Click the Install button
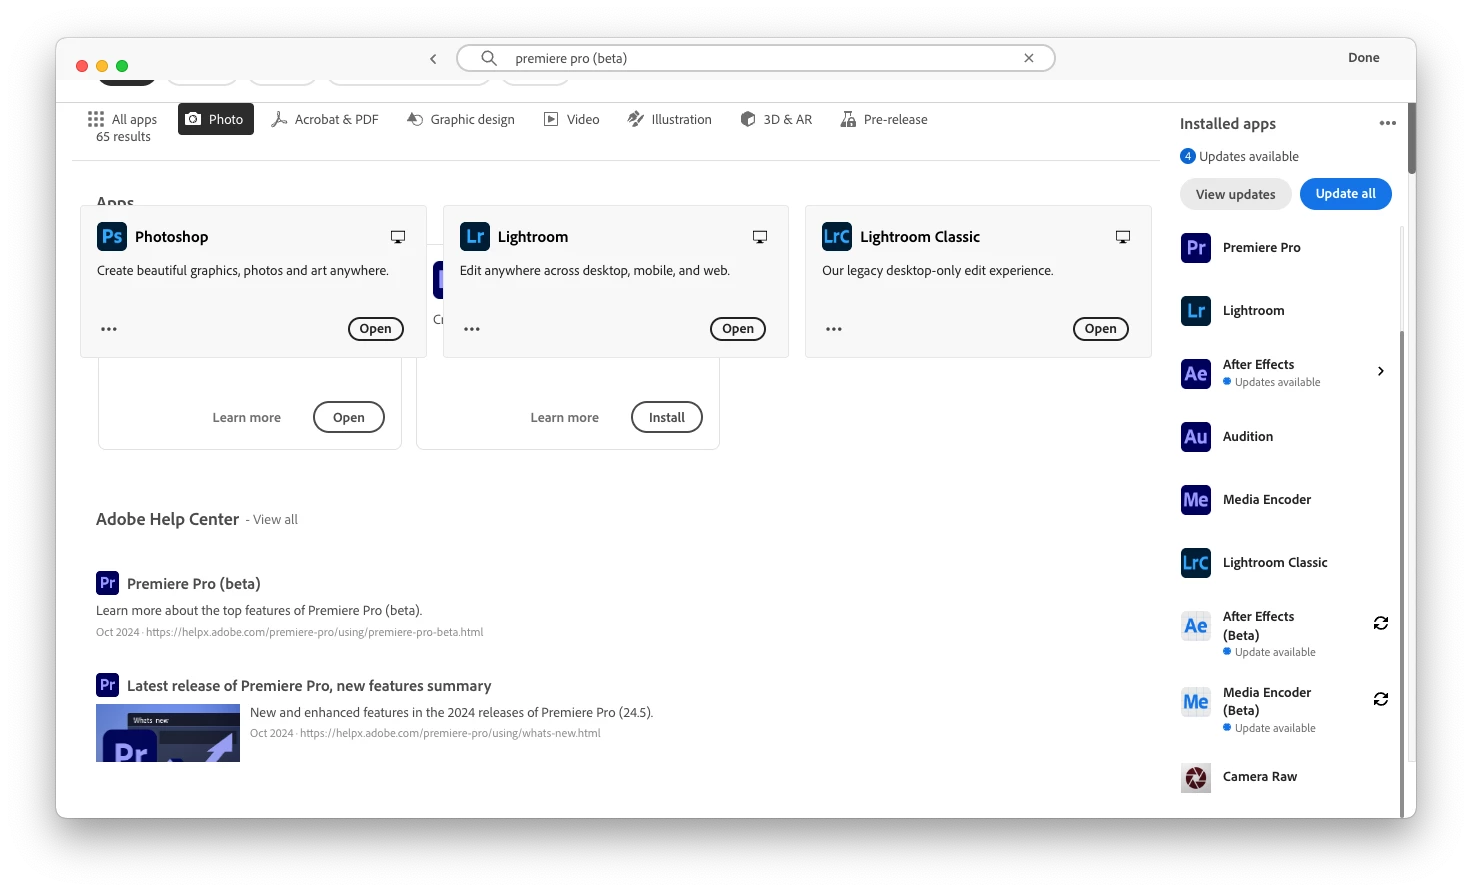The height and width of the screenshot is (892, 1472). pyautogui.click(x=667, y=417)
